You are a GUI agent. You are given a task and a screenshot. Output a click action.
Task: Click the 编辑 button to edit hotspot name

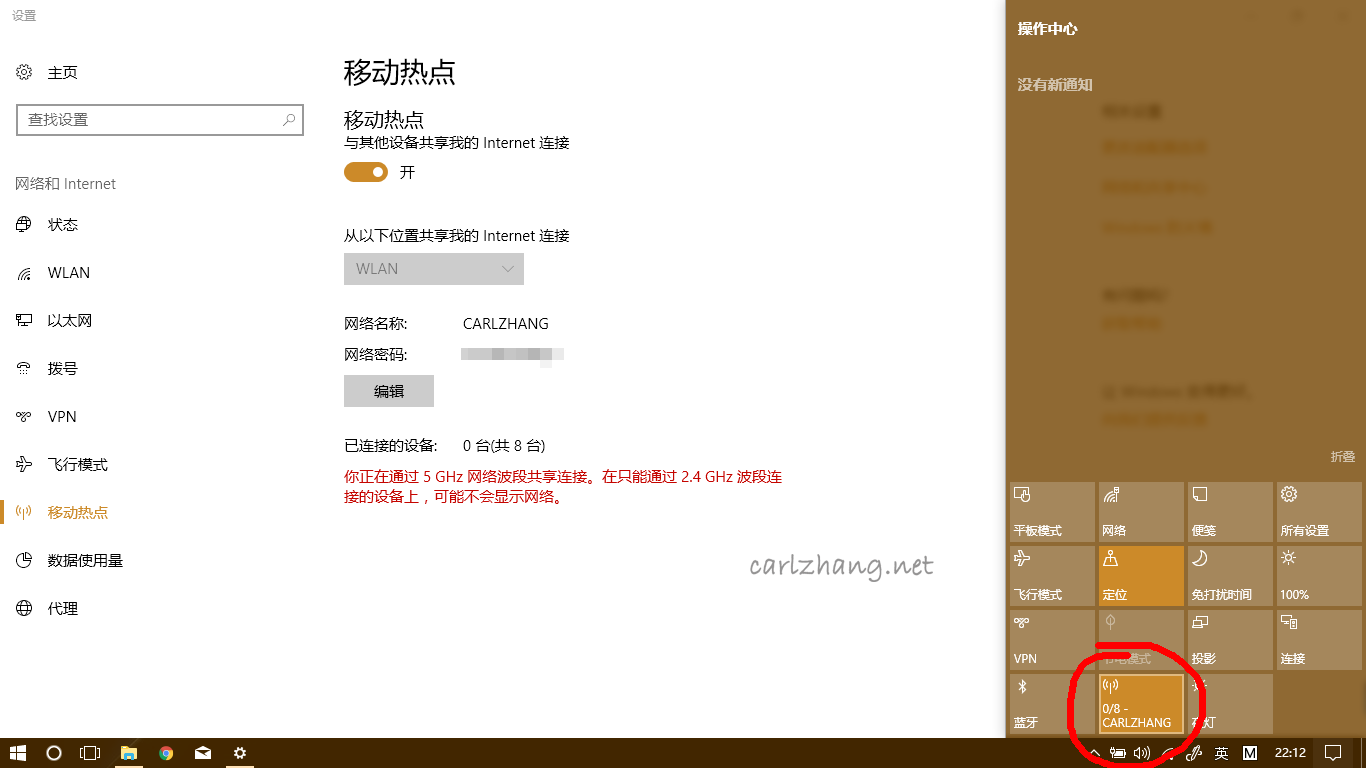click(x=388, y=390)
